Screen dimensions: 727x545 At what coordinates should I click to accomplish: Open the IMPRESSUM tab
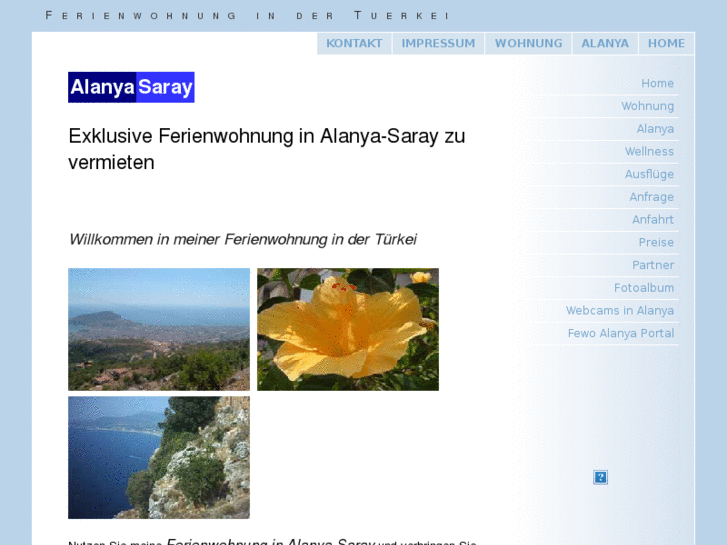pos(438,44)
